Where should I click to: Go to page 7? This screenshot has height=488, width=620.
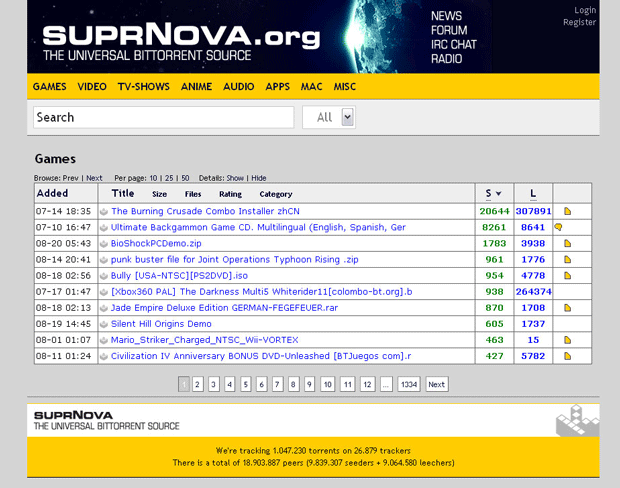[x=278, y=384]
